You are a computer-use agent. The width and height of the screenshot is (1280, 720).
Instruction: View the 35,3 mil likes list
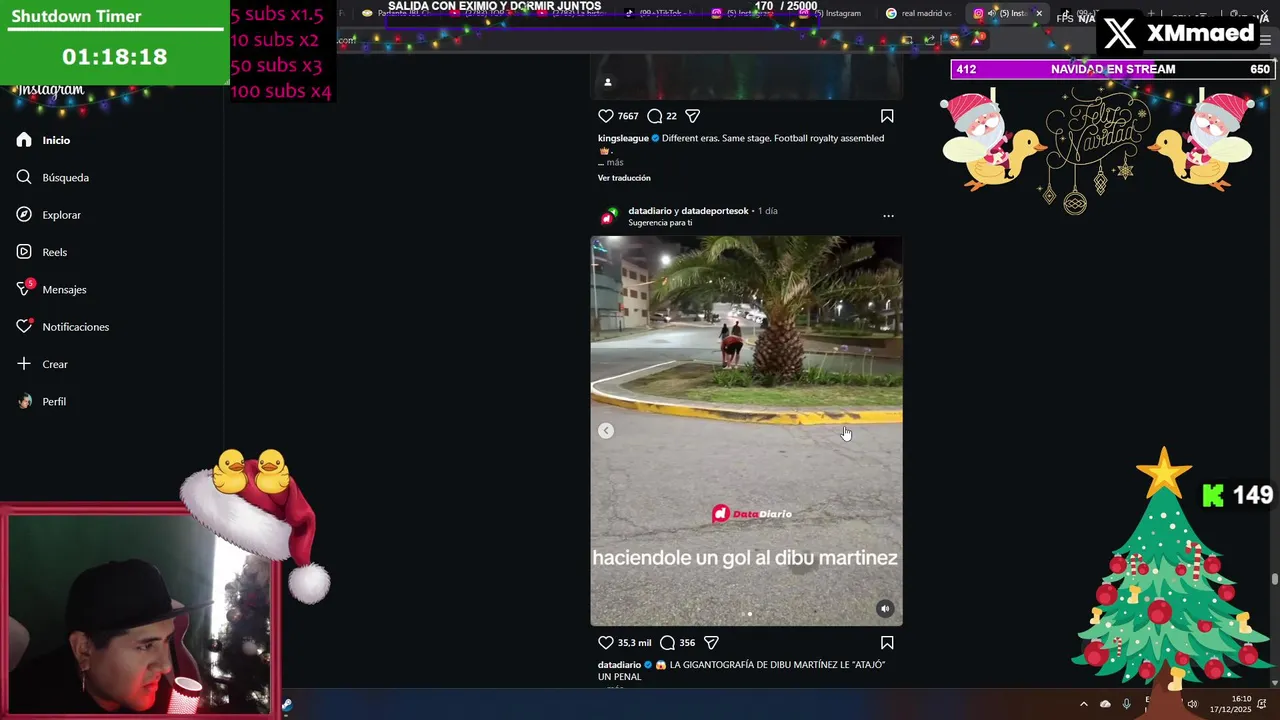pyautogui.click(x=634, y=643)
